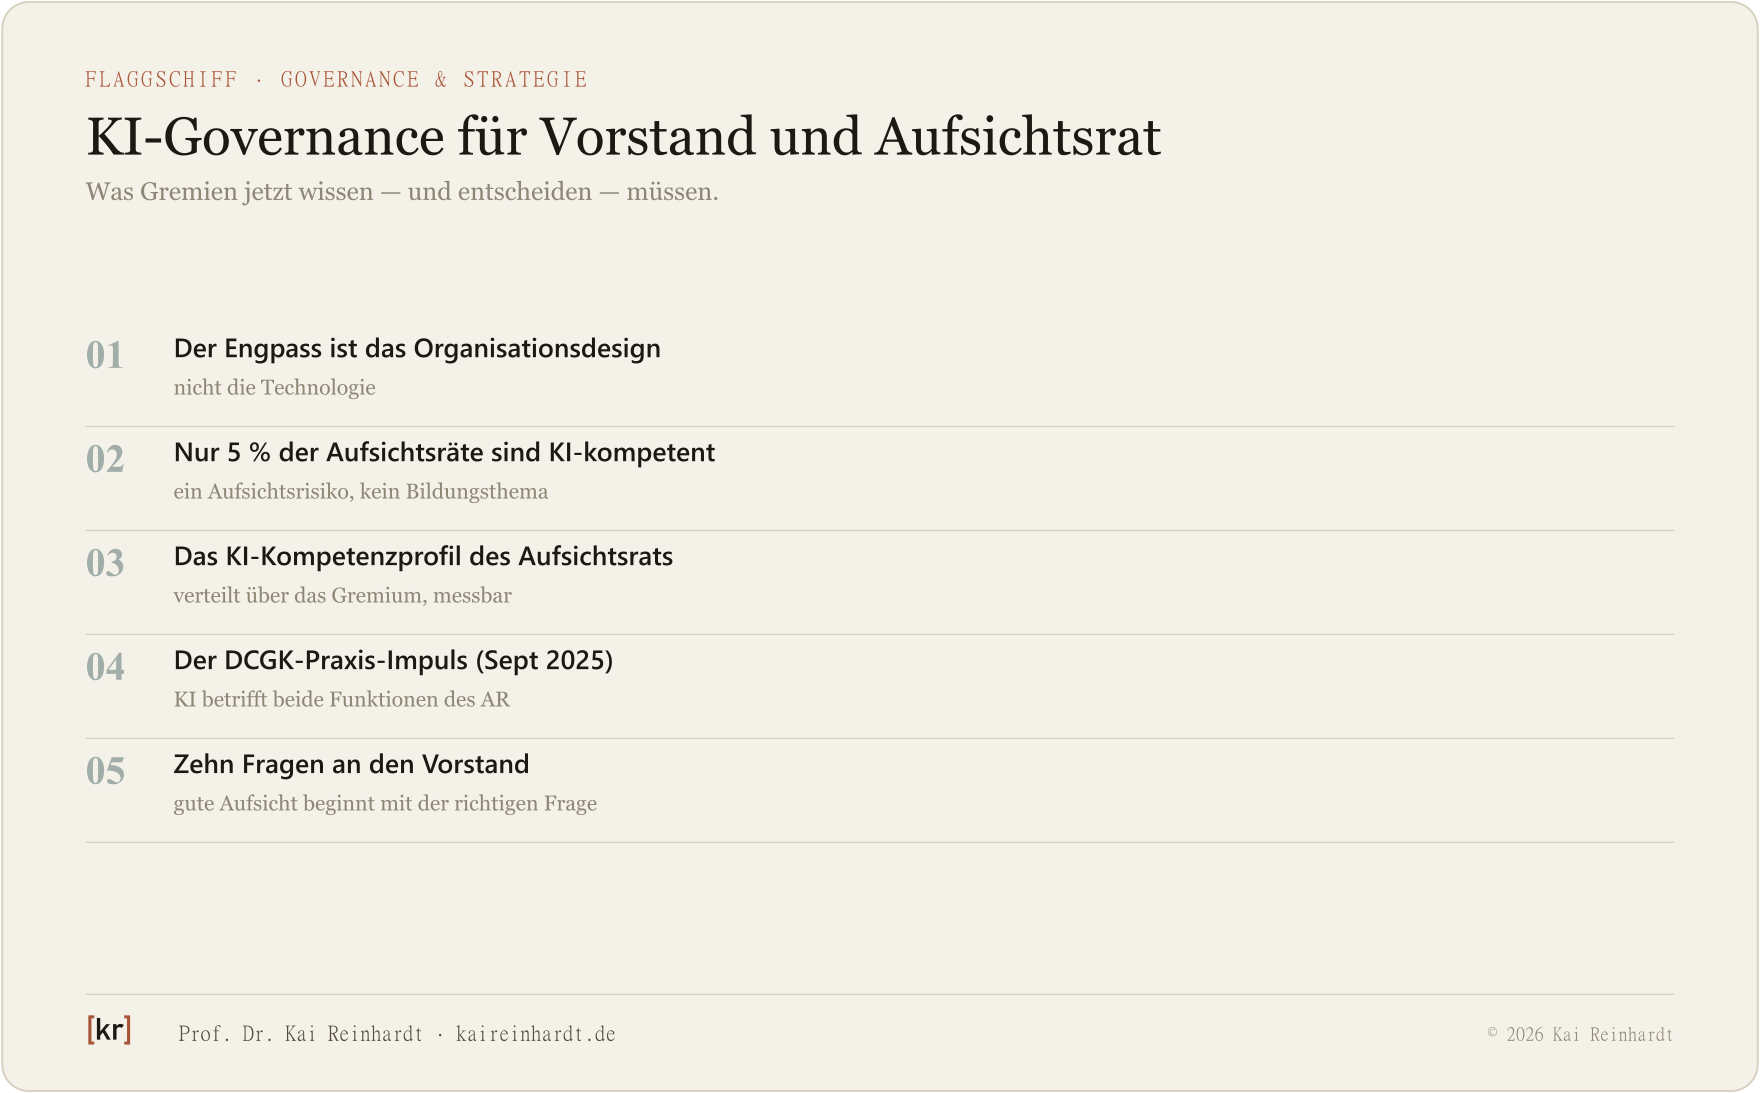Select 'Der DCGK-Praxis-Impuls (Sept 2025)'
The width and height of the screenshot is (1760, 1093).
[x=393, y=661]
